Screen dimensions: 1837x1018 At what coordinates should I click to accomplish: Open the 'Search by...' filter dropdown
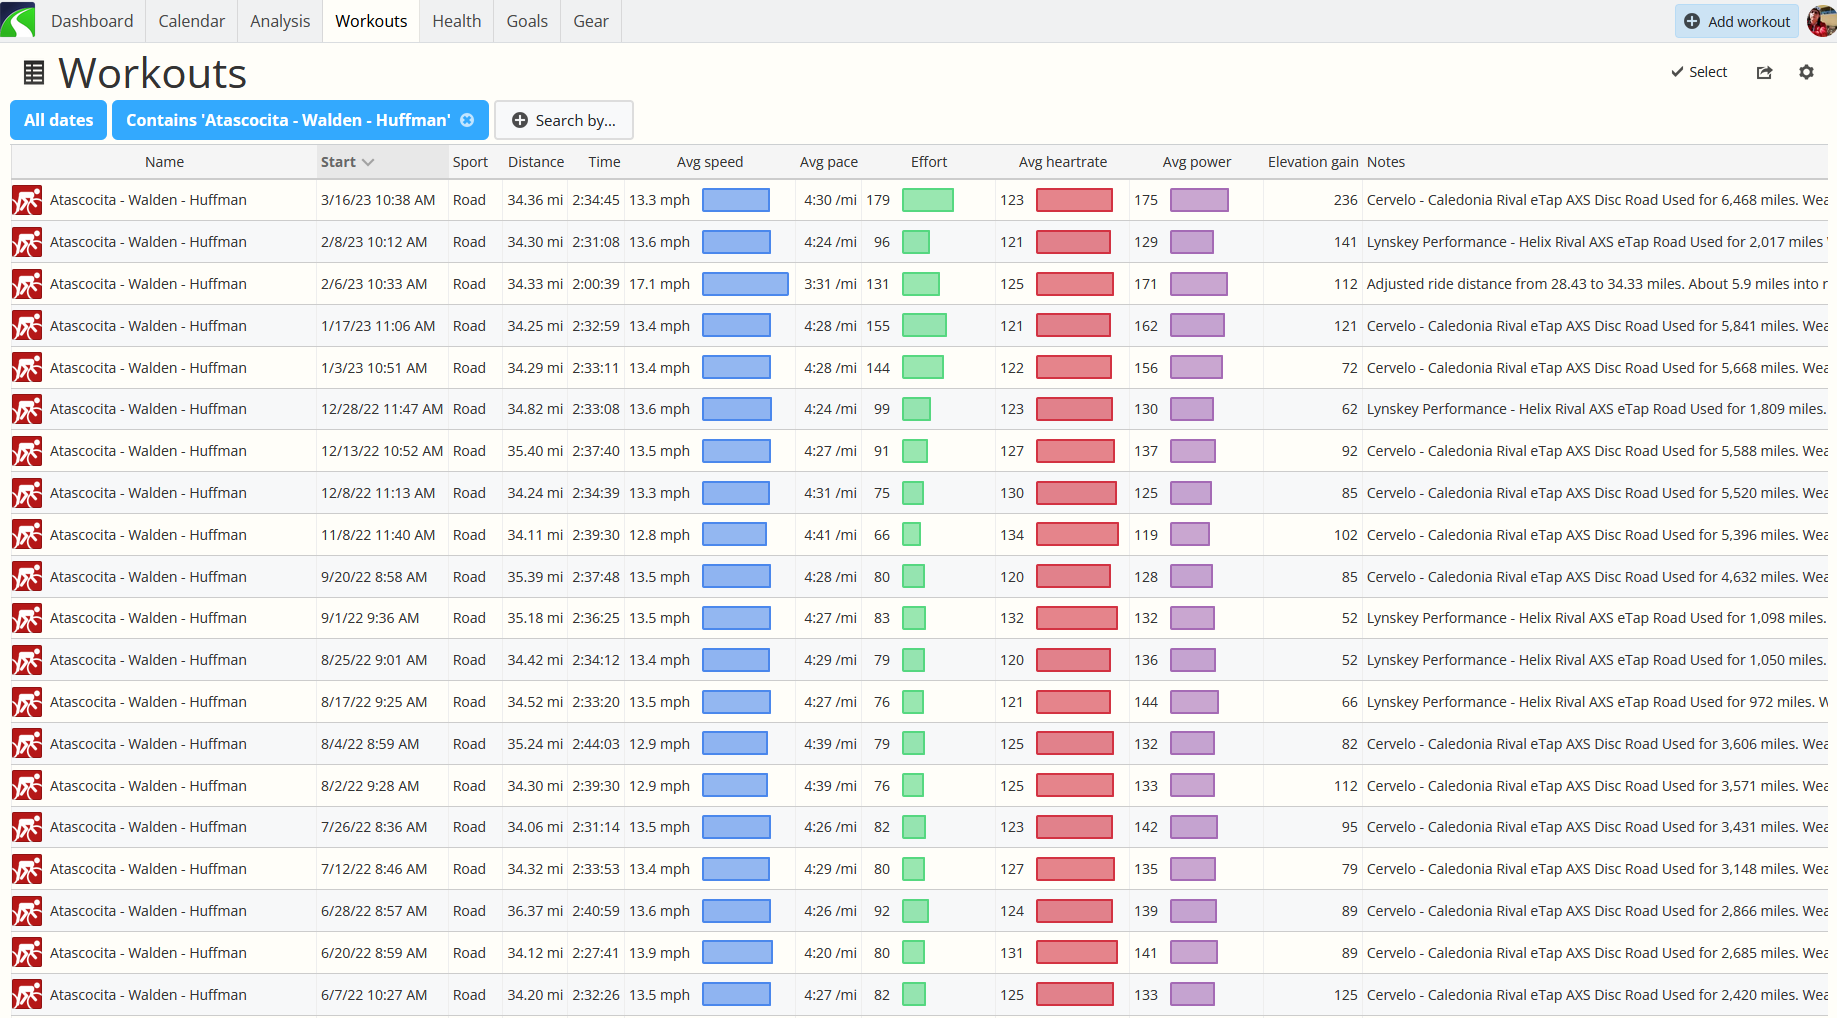pos(564,120)
